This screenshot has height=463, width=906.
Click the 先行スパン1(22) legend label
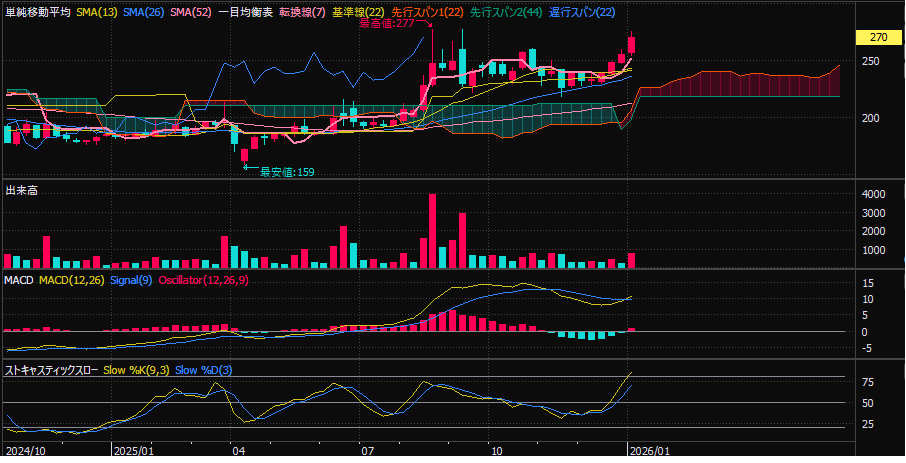427,11
